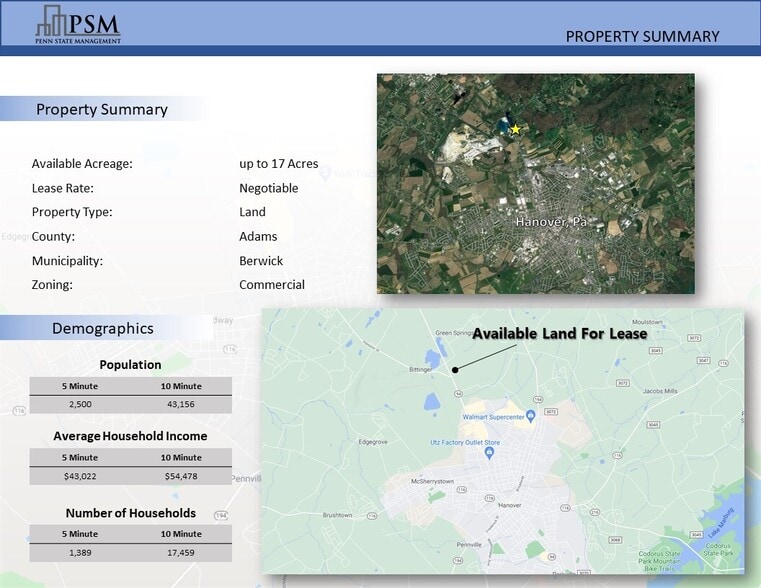Image resolution: width=761 pixels, height=588 pixels.
Task: Open the satellite aerial image
Action: pyautogui.click(x=535, y=183)
